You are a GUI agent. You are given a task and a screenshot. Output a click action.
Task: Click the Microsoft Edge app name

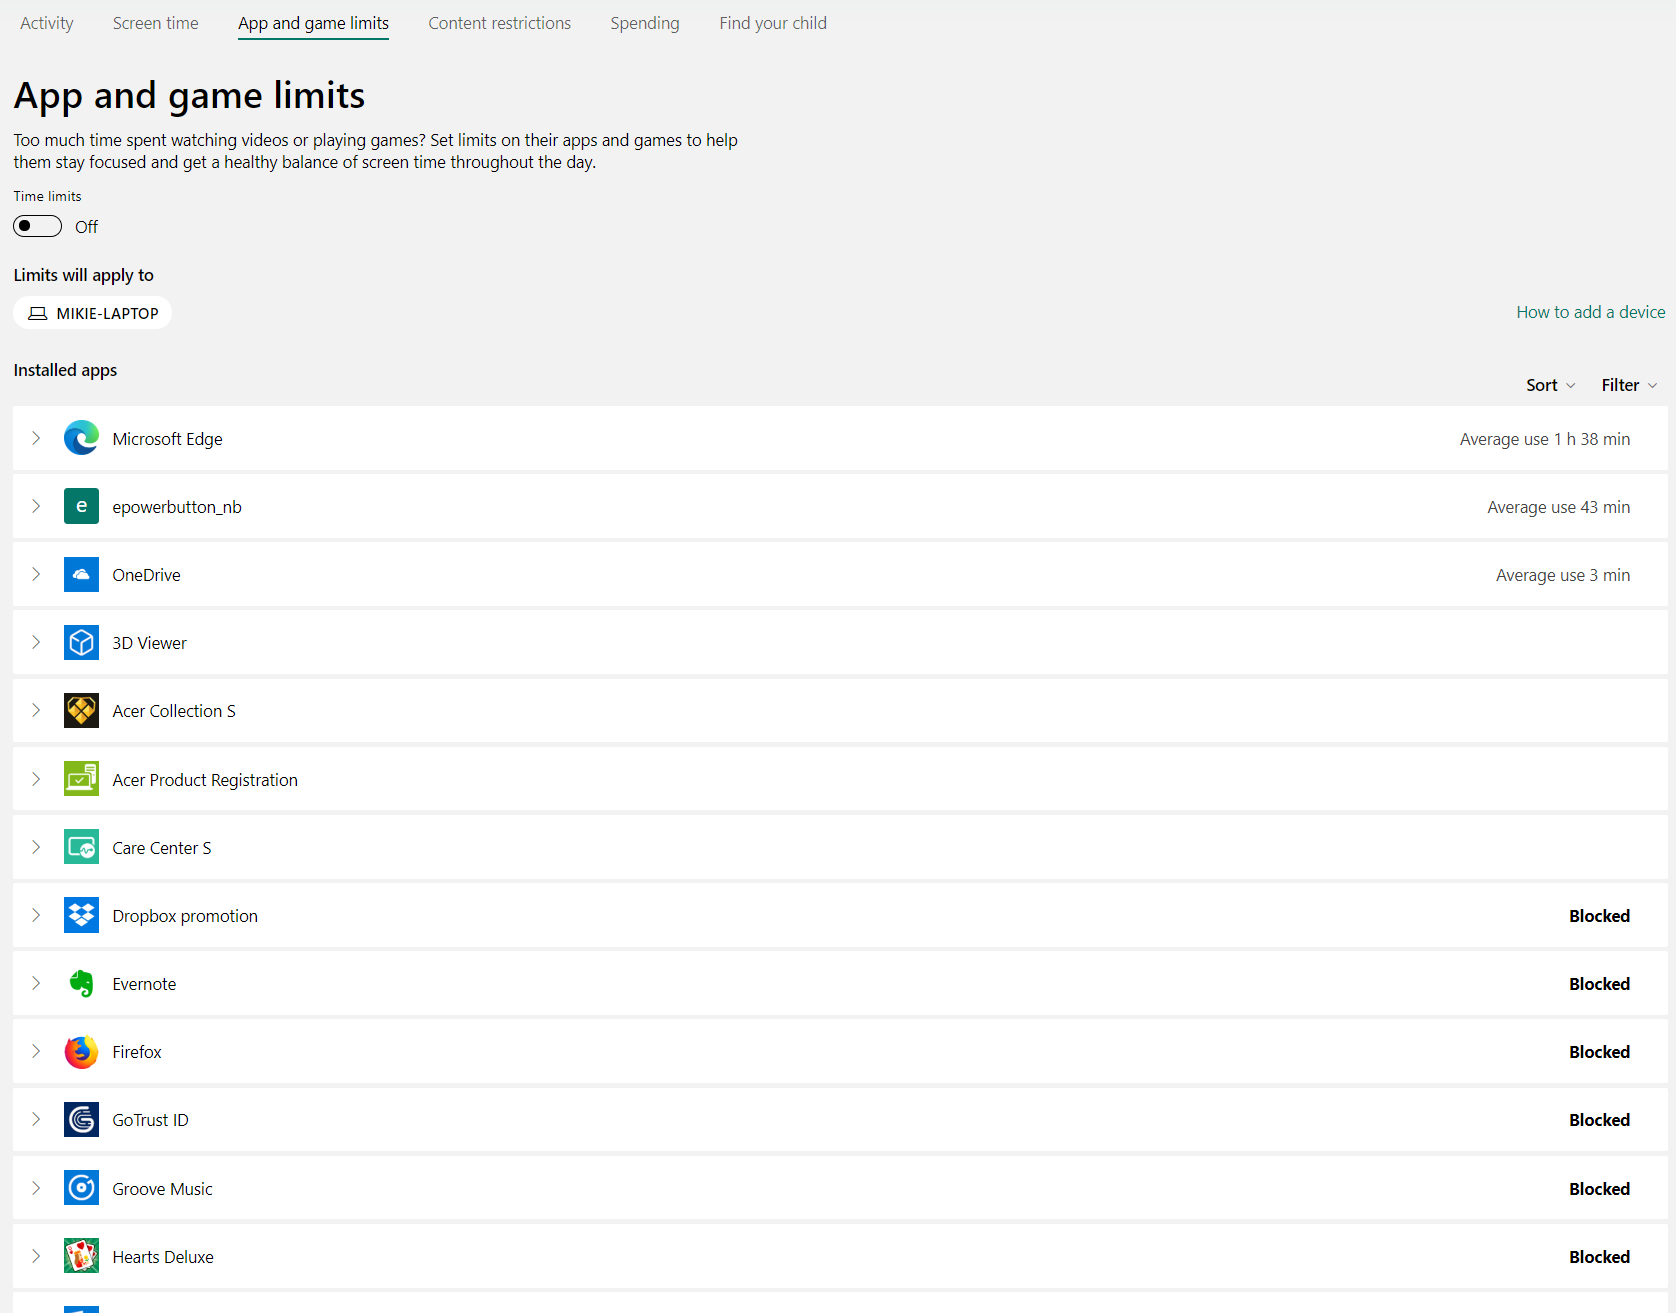tap(167, 439)
